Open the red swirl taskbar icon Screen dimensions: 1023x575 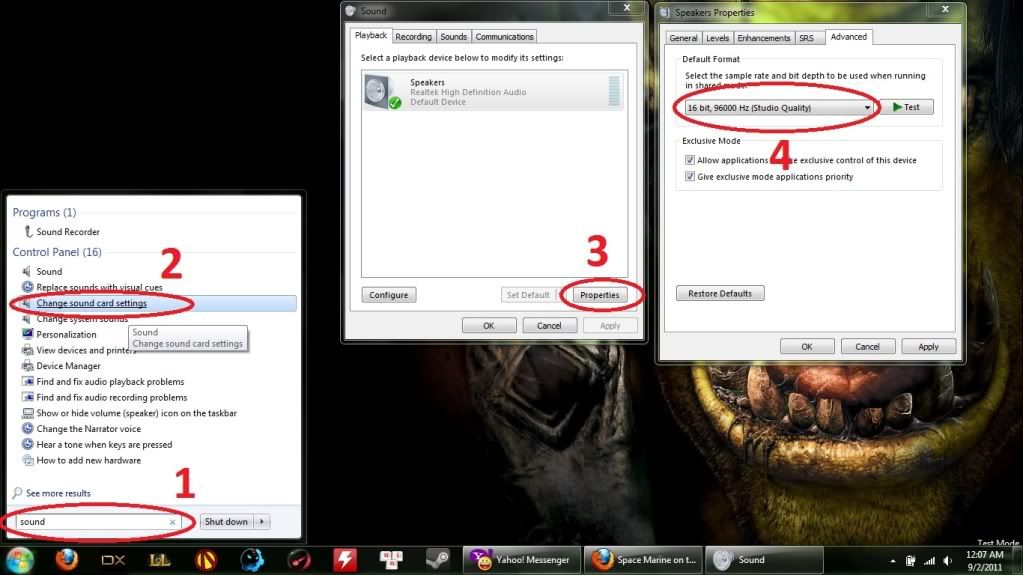pyautogui.click(x=299, y=559)
